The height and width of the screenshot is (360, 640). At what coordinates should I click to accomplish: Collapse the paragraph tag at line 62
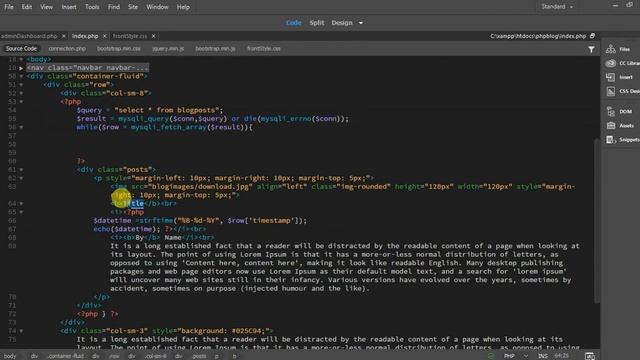click(21, 178)
